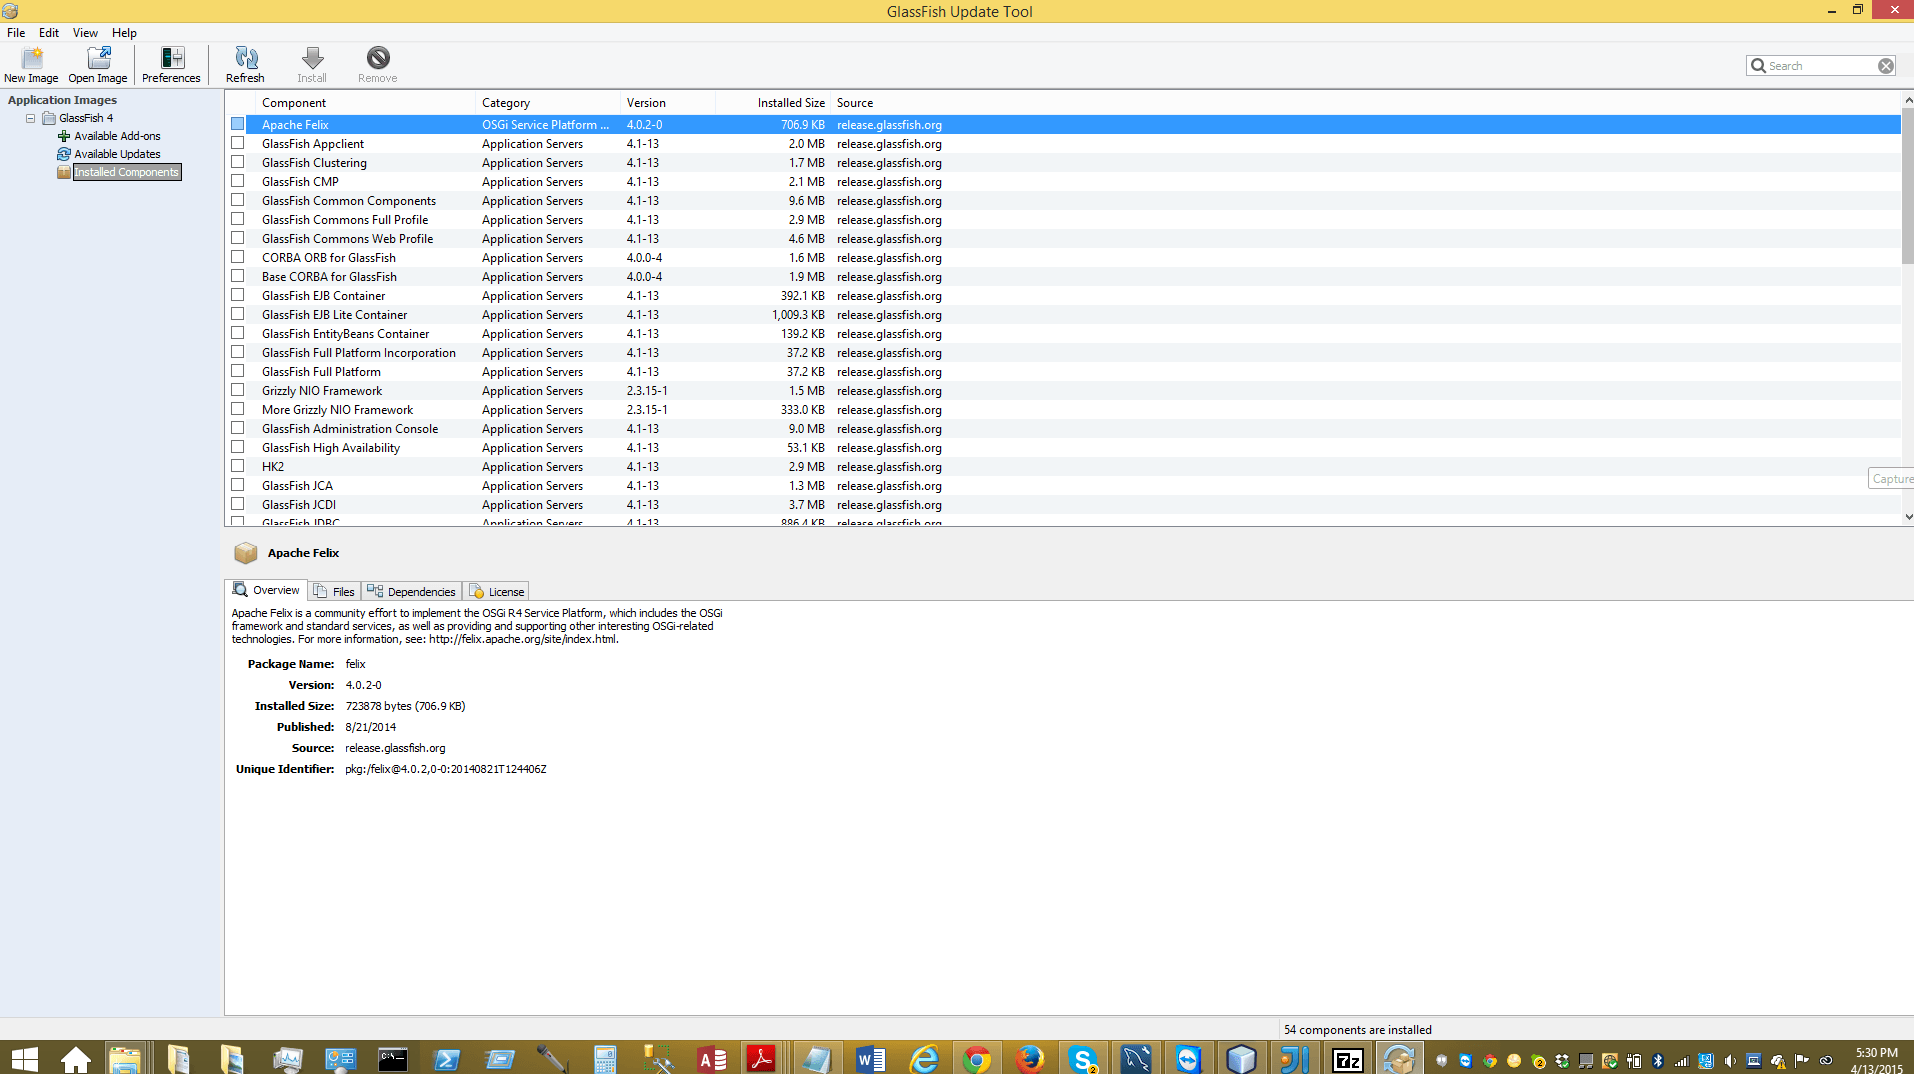Sort by the Installed Size column header
This screenshot has width=1914, height=1074.
point(773,103)
